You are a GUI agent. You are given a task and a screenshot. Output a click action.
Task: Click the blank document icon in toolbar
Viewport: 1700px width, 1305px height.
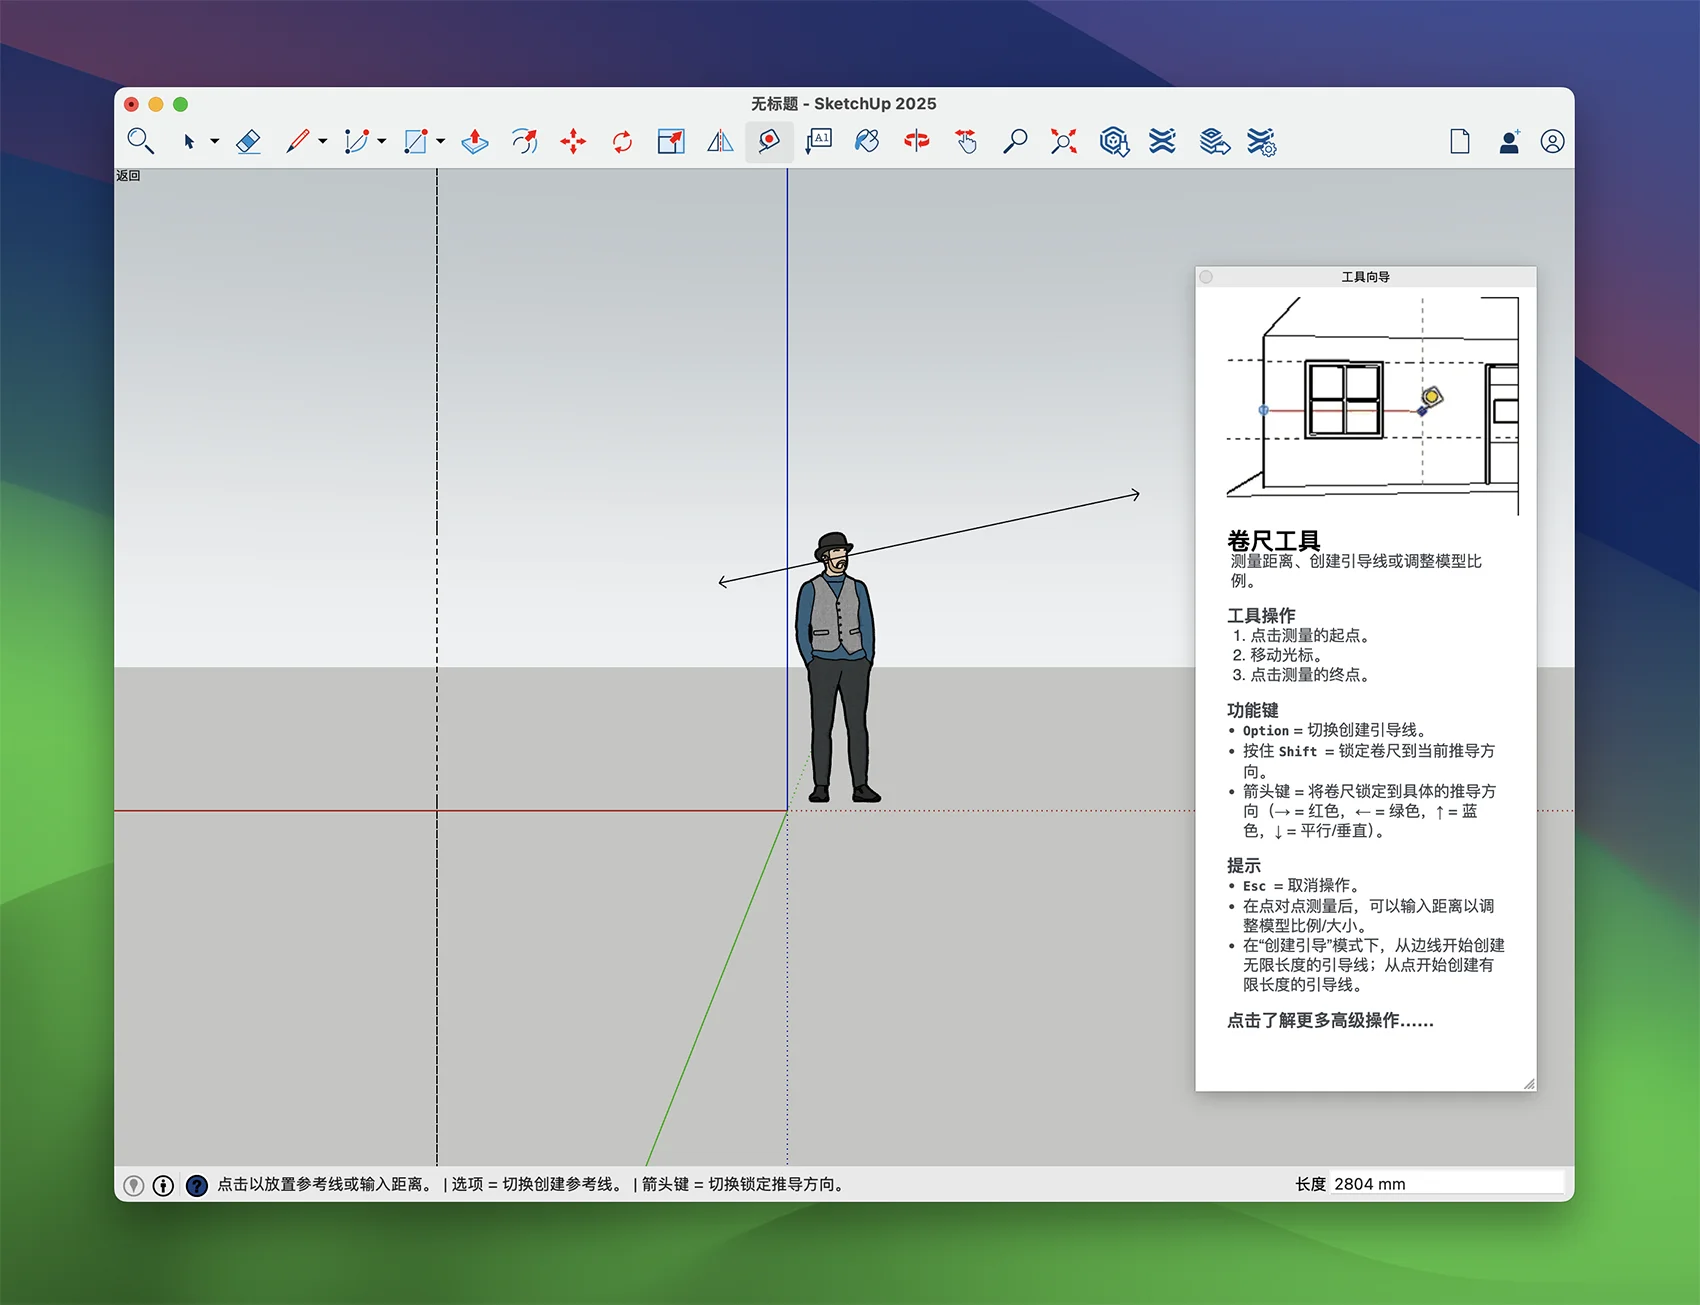pyautogui.click(x=1460, y=141)
